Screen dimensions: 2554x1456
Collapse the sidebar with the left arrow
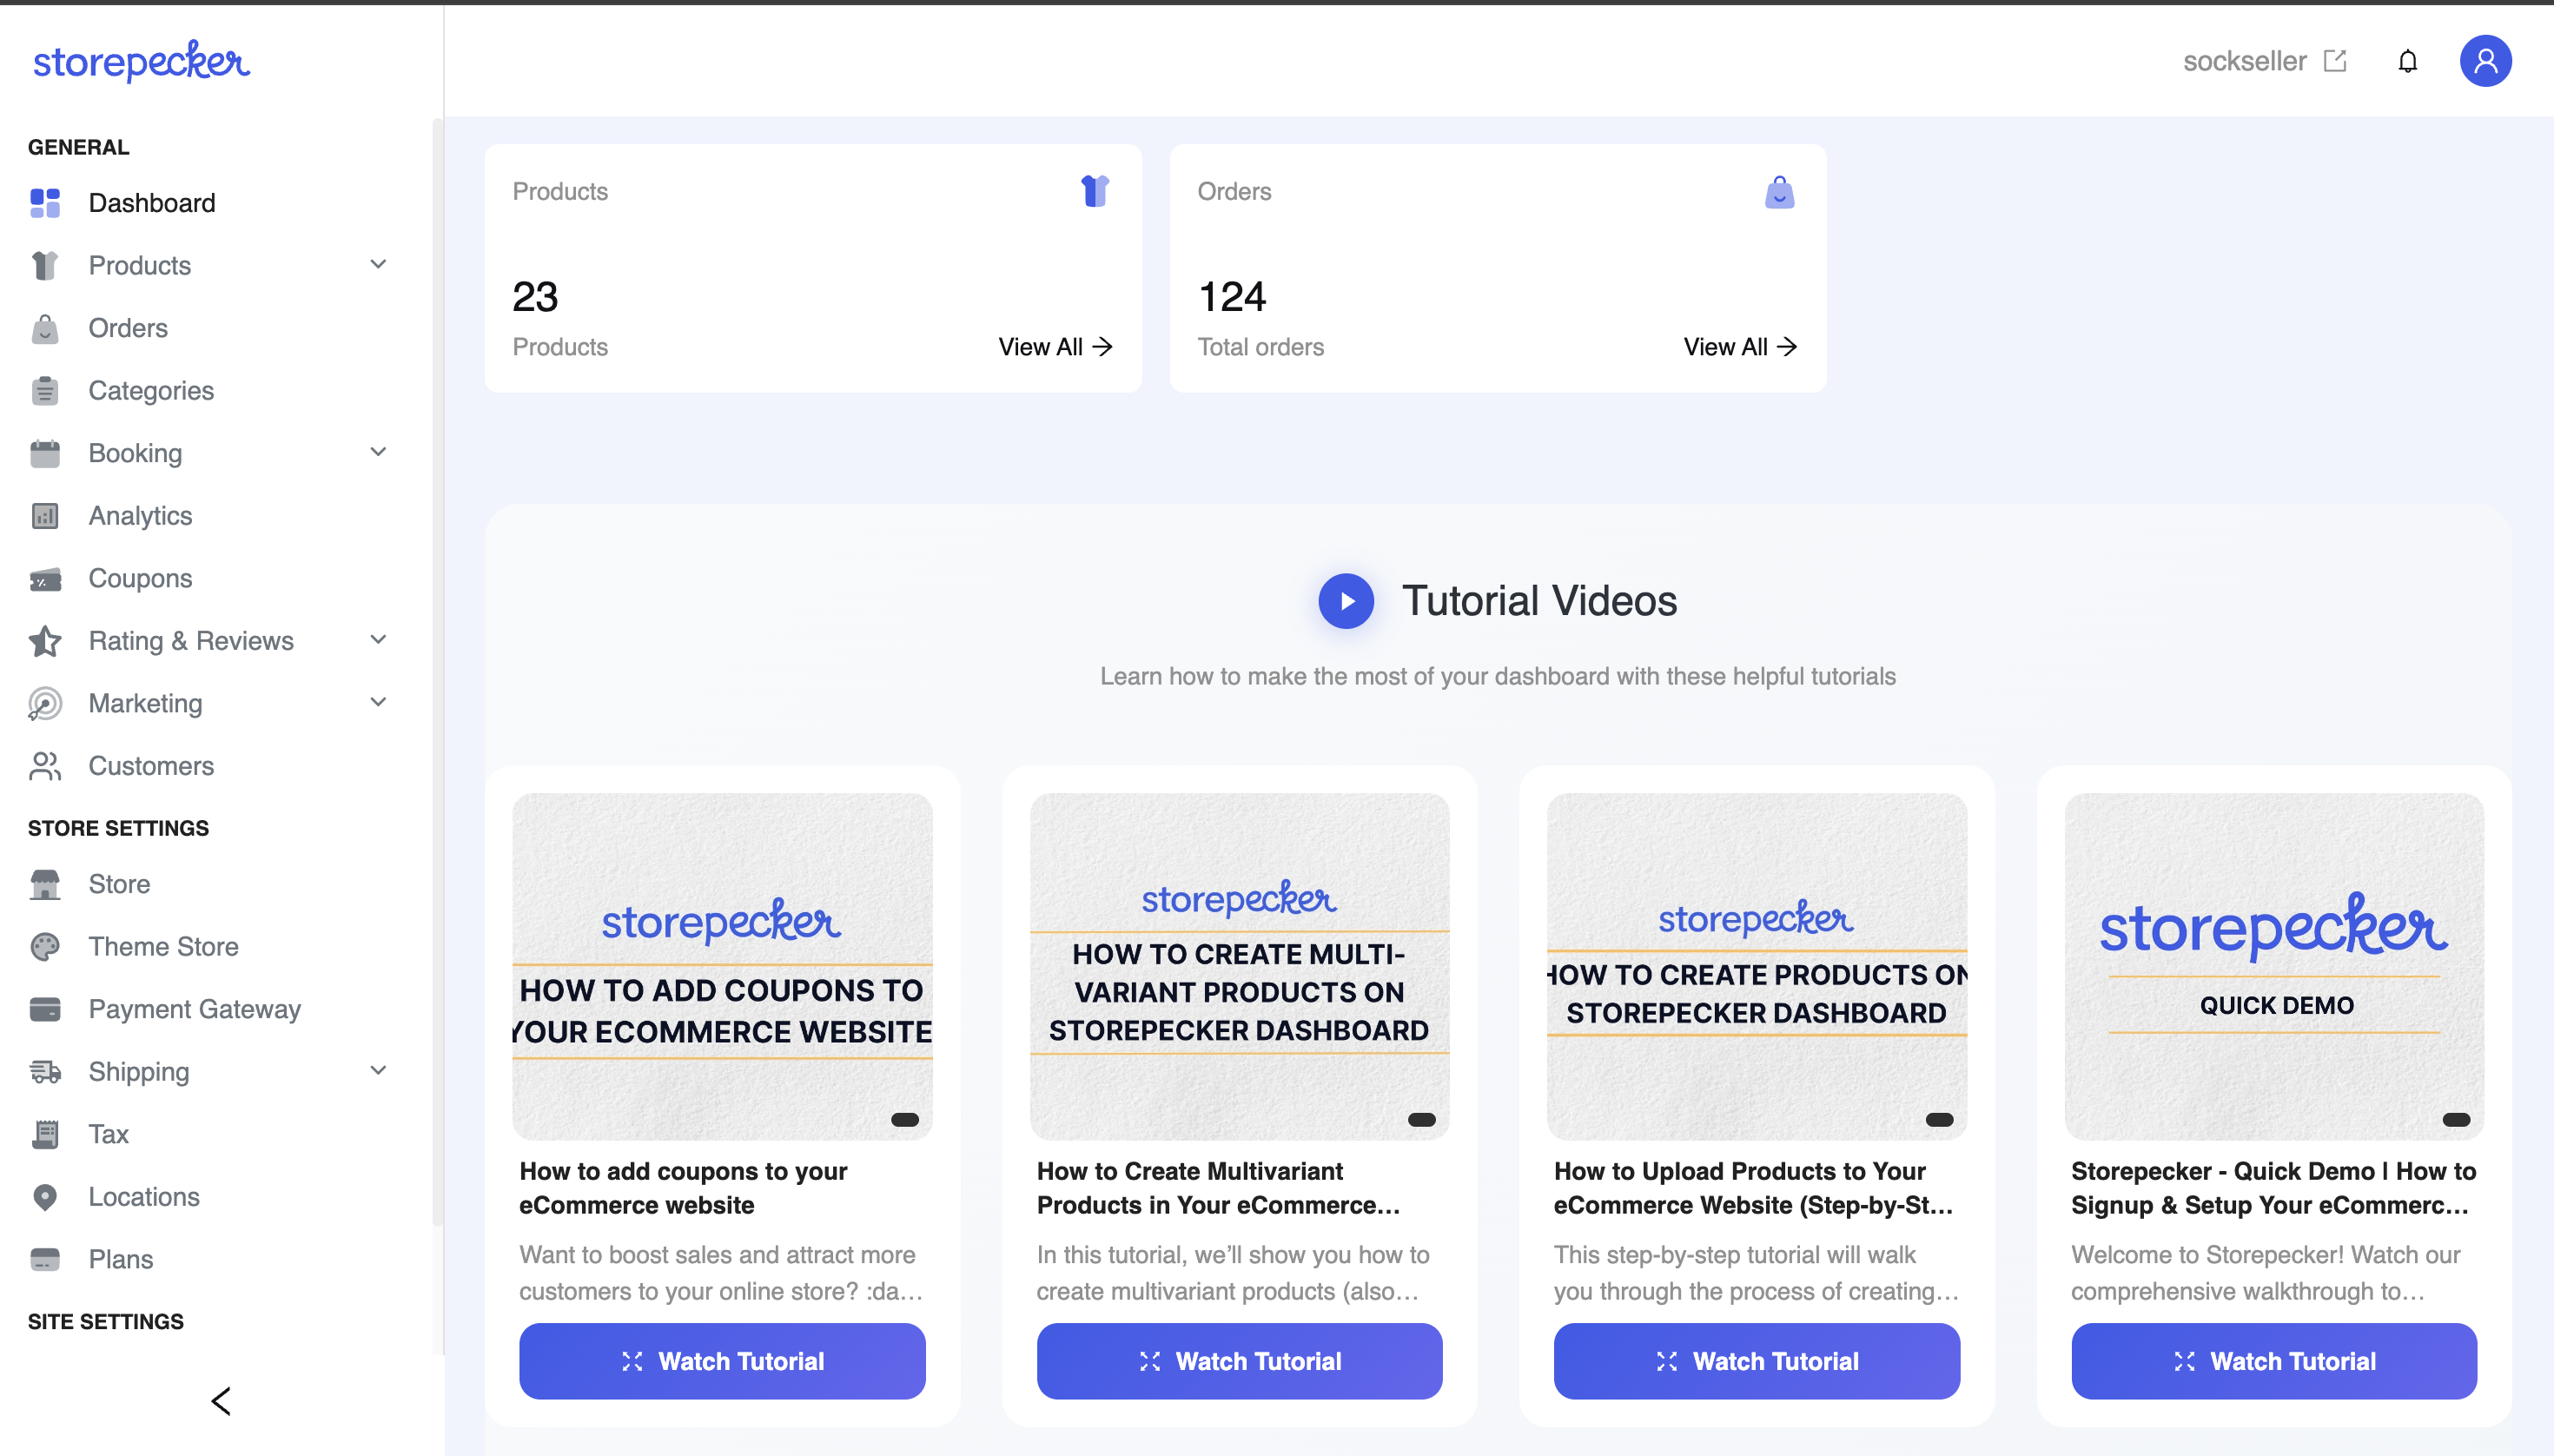[x=221, y=1401]
